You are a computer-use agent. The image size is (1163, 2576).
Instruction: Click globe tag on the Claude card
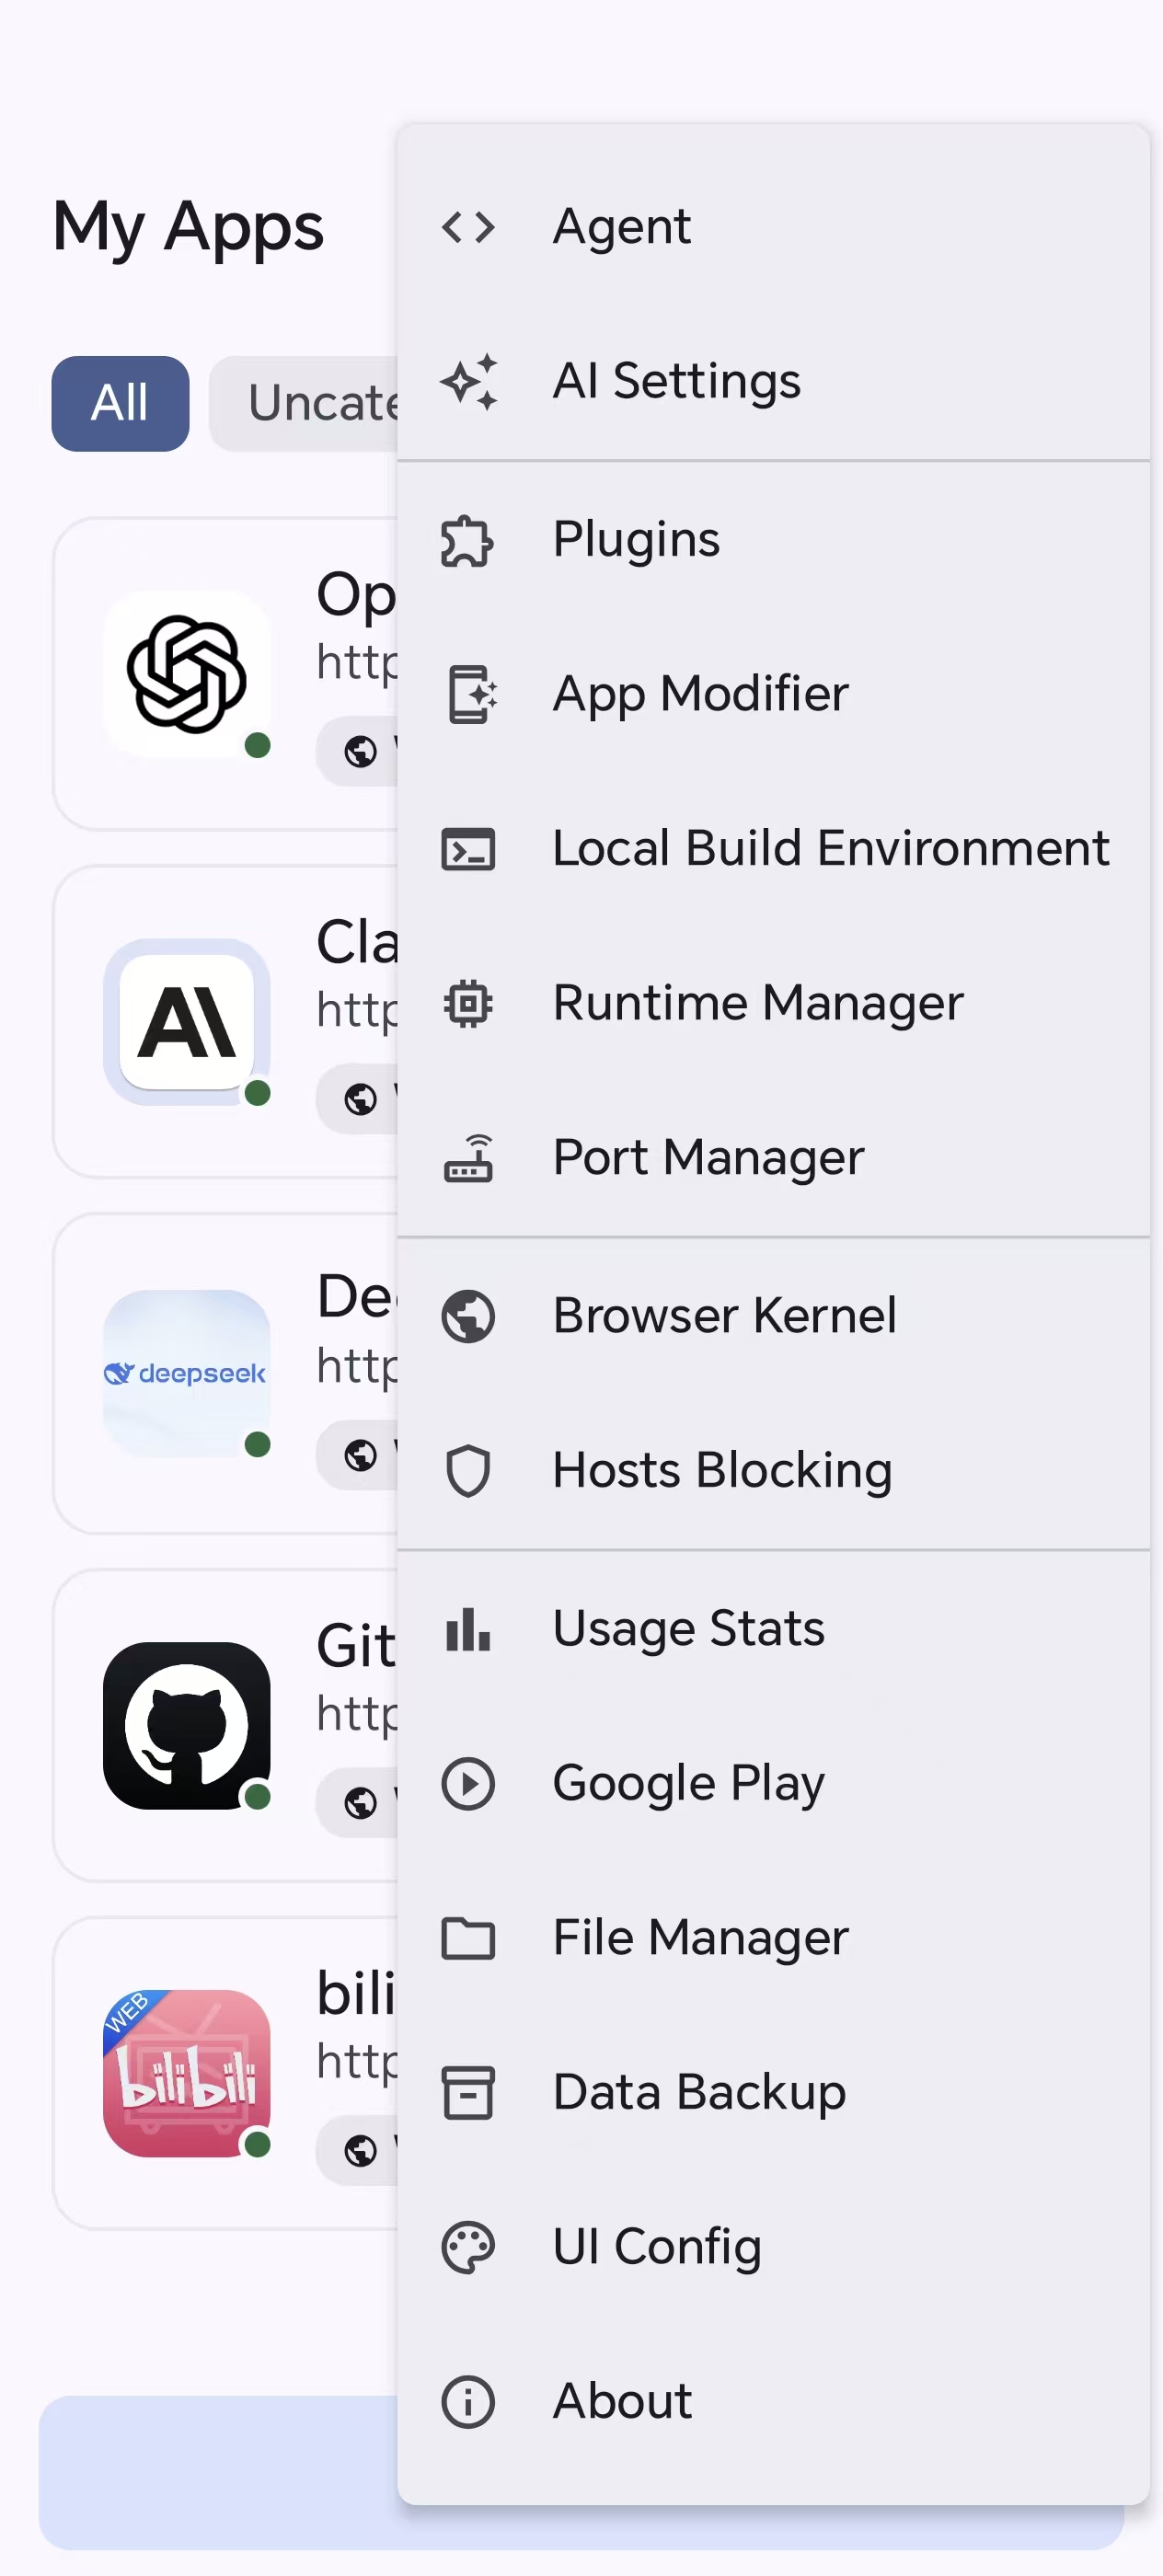click(x=358, y=1099)
